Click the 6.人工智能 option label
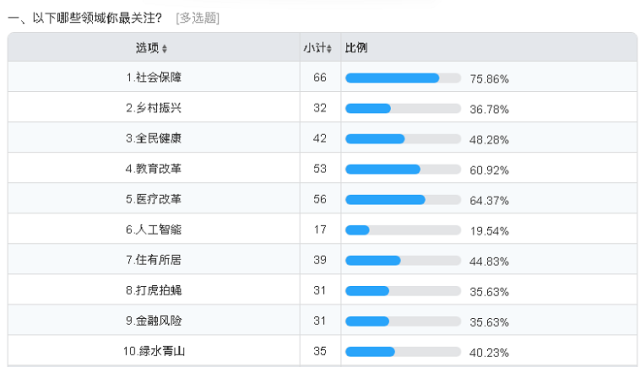Screen dimensions: 640x367 tap(153, 229)
